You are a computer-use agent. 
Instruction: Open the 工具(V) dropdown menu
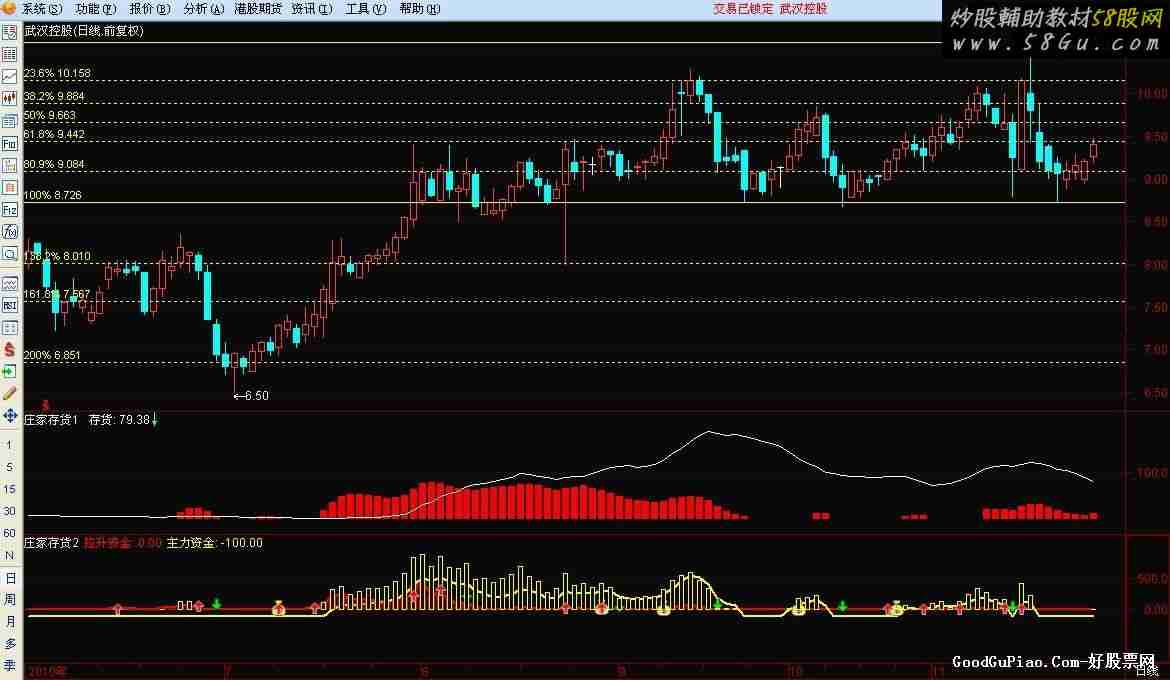[364, 8]
